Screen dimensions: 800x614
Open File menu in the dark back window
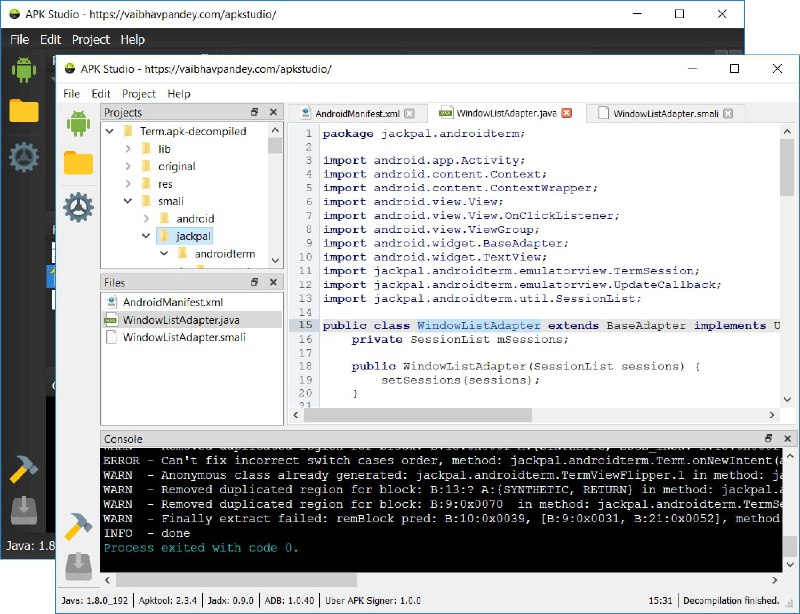19,39
